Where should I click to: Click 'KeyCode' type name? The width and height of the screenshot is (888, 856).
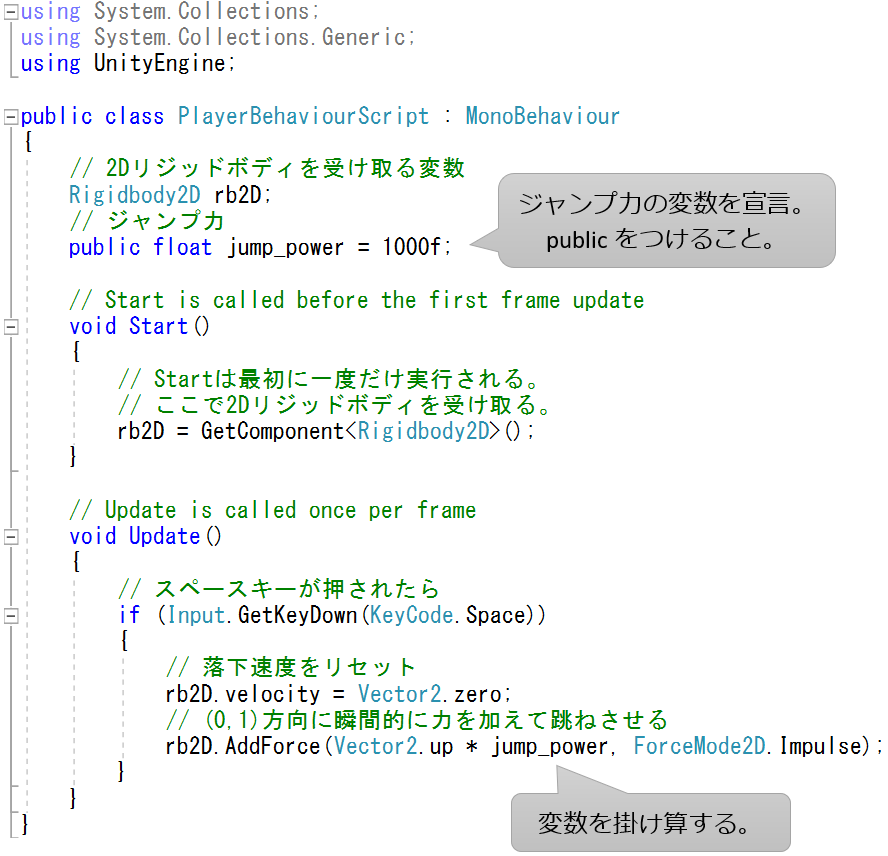pyautogui.click(x=411, y=615)
